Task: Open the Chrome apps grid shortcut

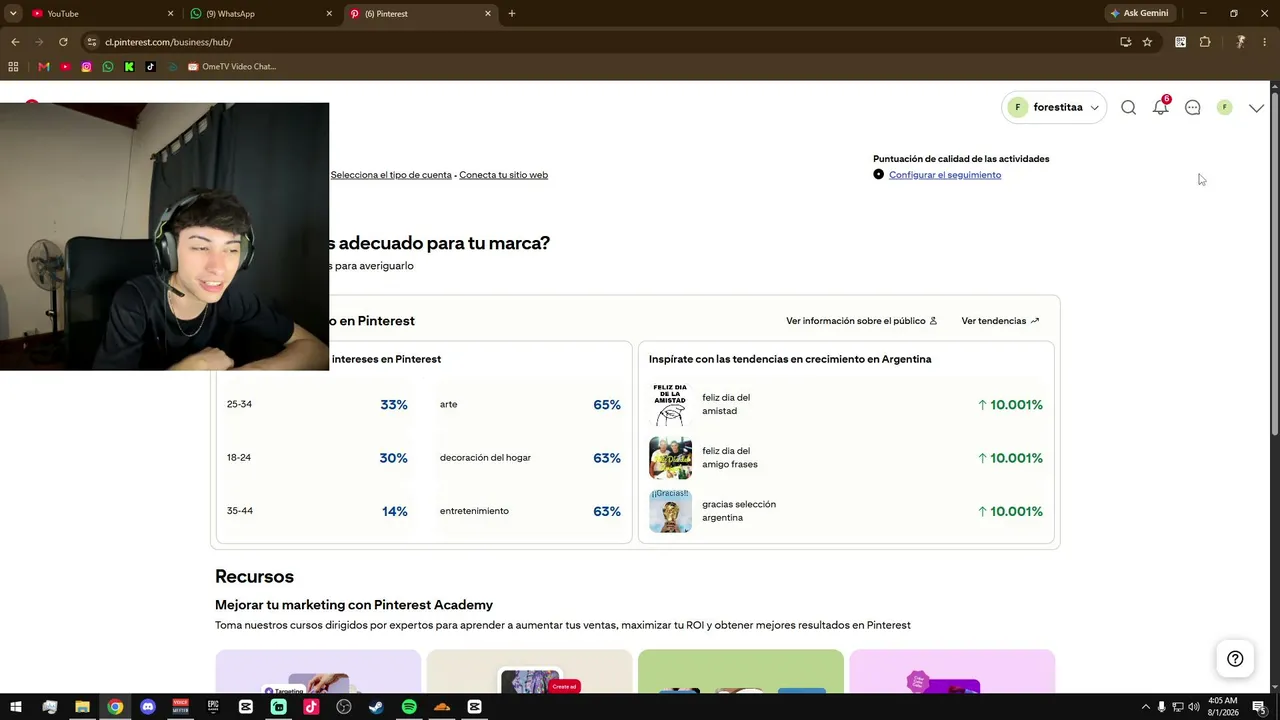Action: coord(13,67)
